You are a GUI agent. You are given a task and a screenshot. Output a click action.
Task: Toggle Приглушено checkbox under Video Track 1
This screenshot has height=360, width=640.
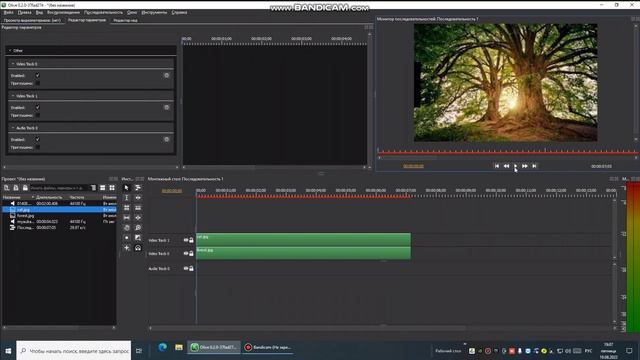click(38, 115)
